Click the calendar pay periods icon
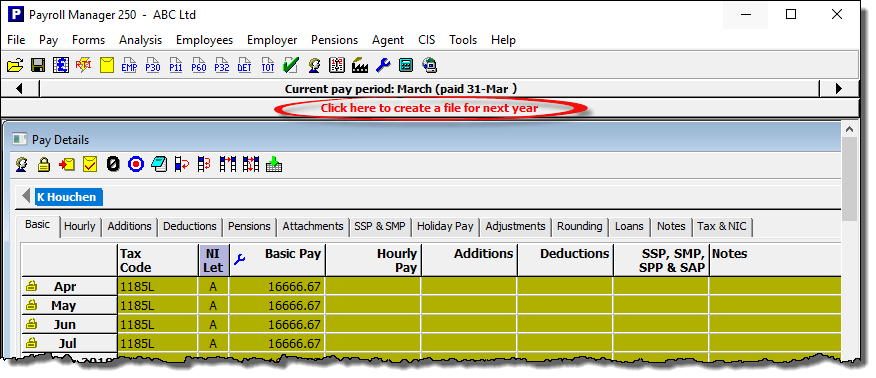This screenshot has height=378, width=876. pos(337,65)
